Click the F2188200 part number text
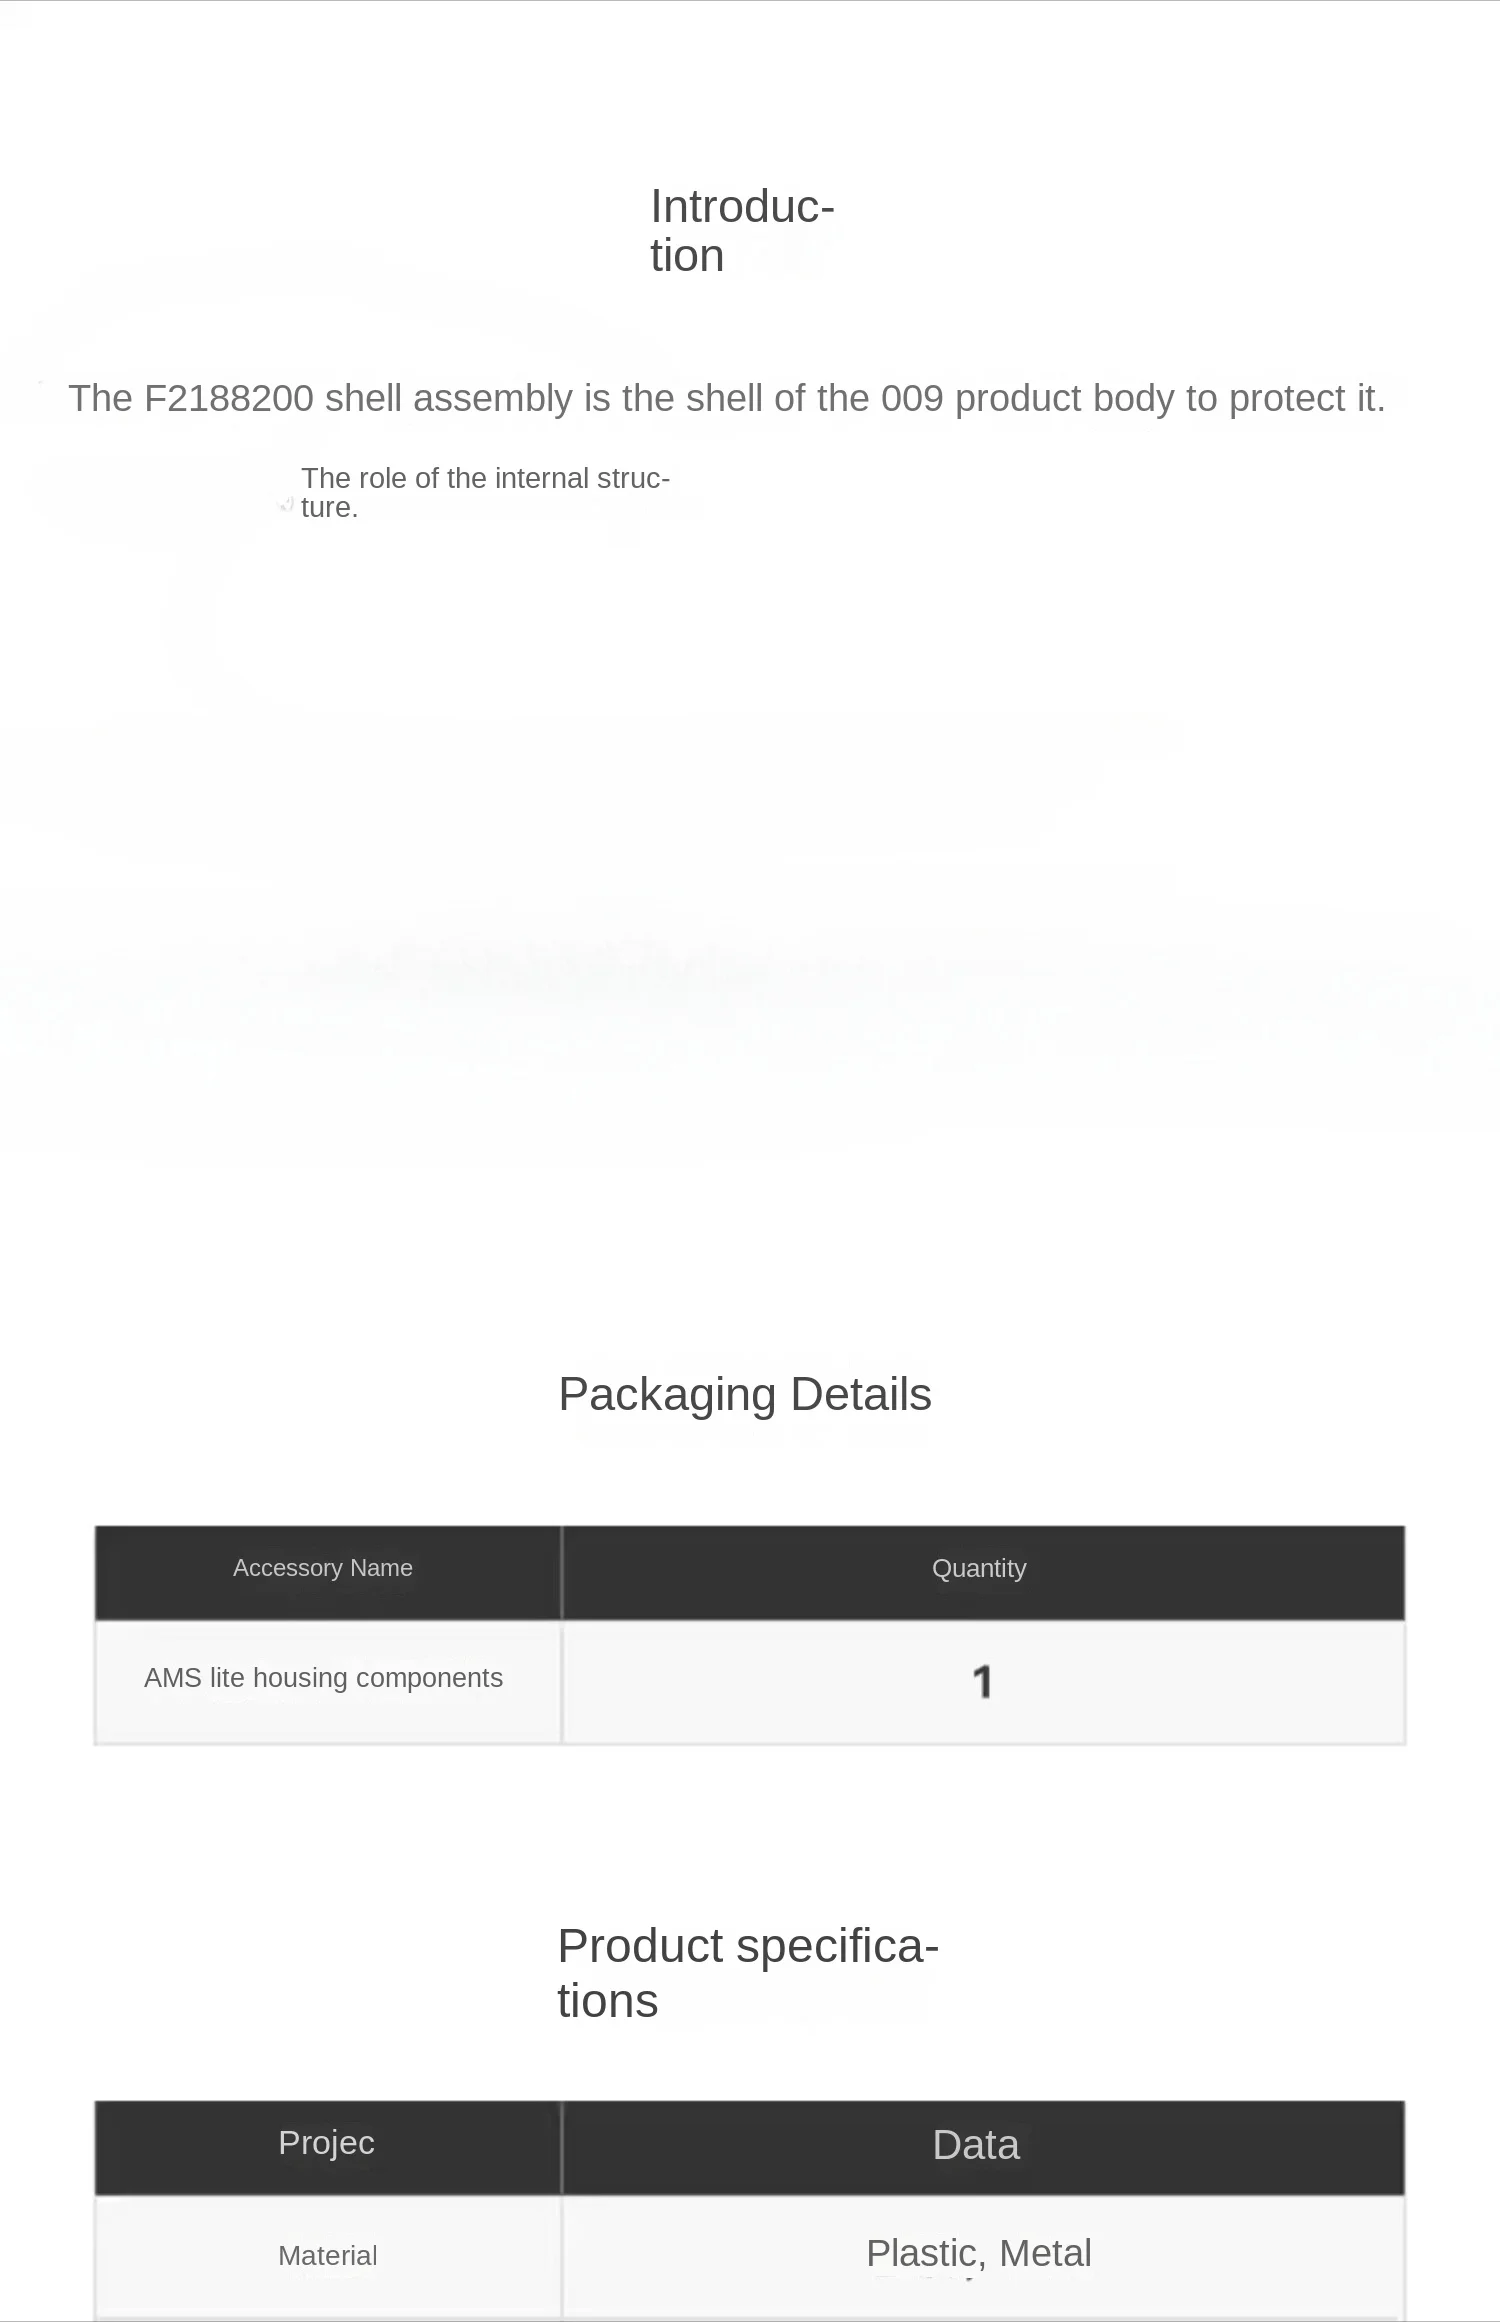 229,399
